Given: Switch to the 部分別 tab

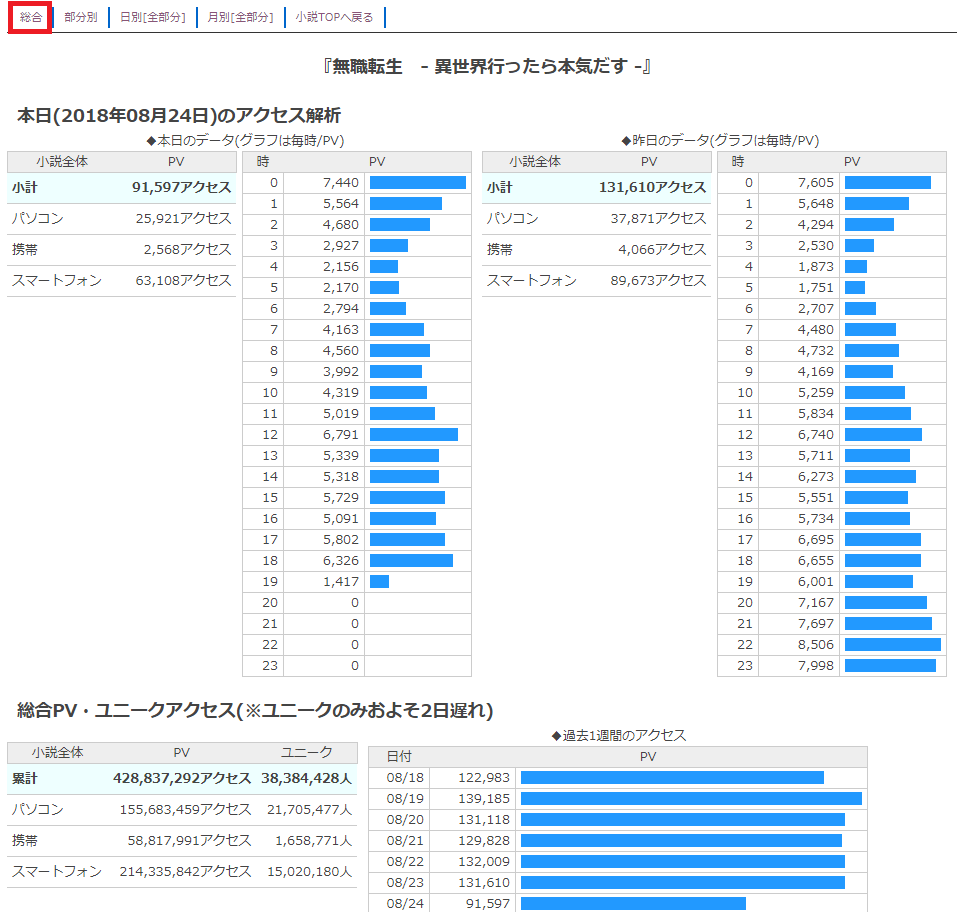Looking at the screenshot, I should coord(81,18).
